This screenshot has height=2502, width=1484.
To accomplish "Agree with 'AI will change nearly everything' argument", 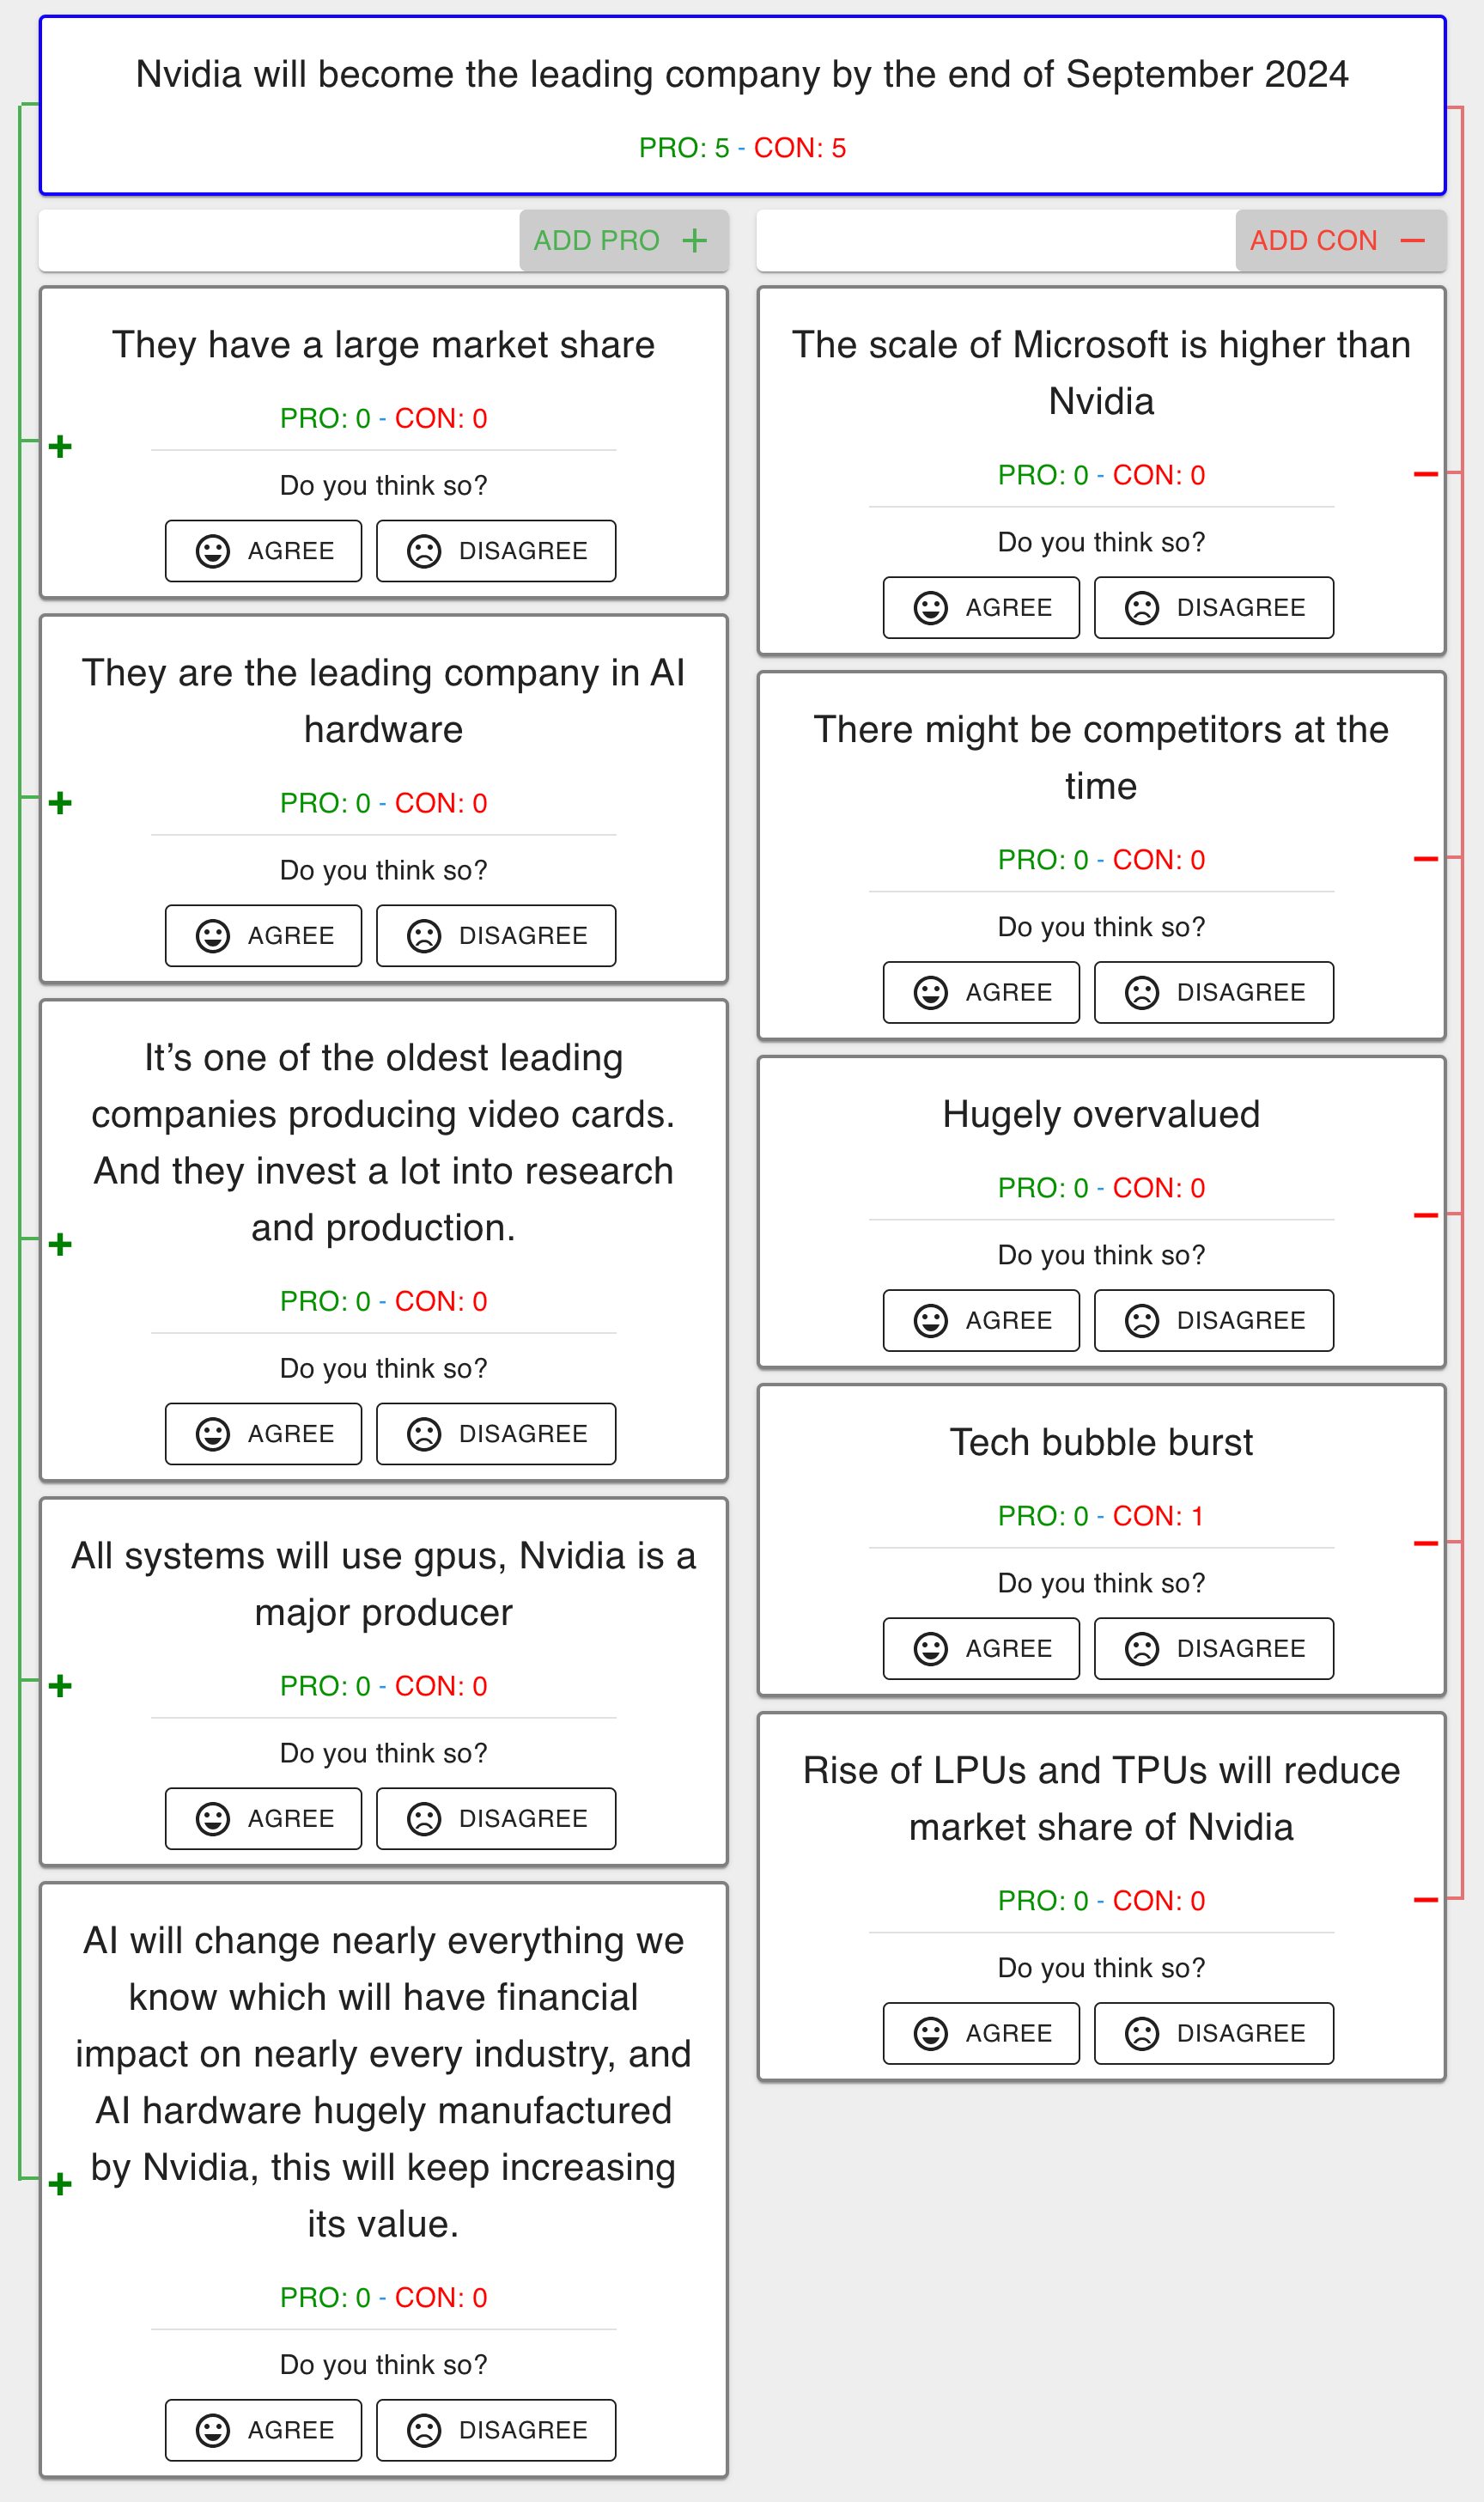I will (x=263, y=2430).
